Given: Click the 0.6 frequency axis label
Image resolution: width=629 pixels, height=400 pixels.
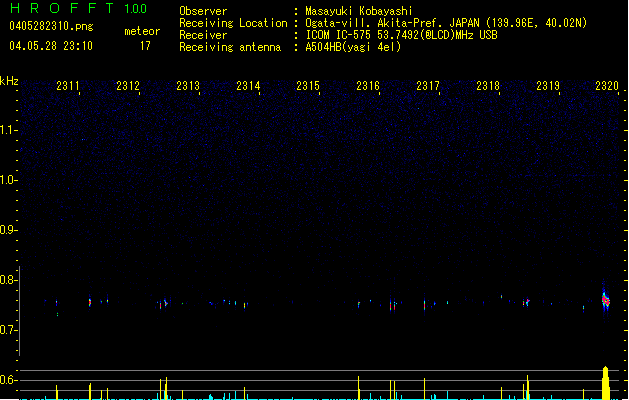Looking at the screenshot, I should [x=8, y=380].
